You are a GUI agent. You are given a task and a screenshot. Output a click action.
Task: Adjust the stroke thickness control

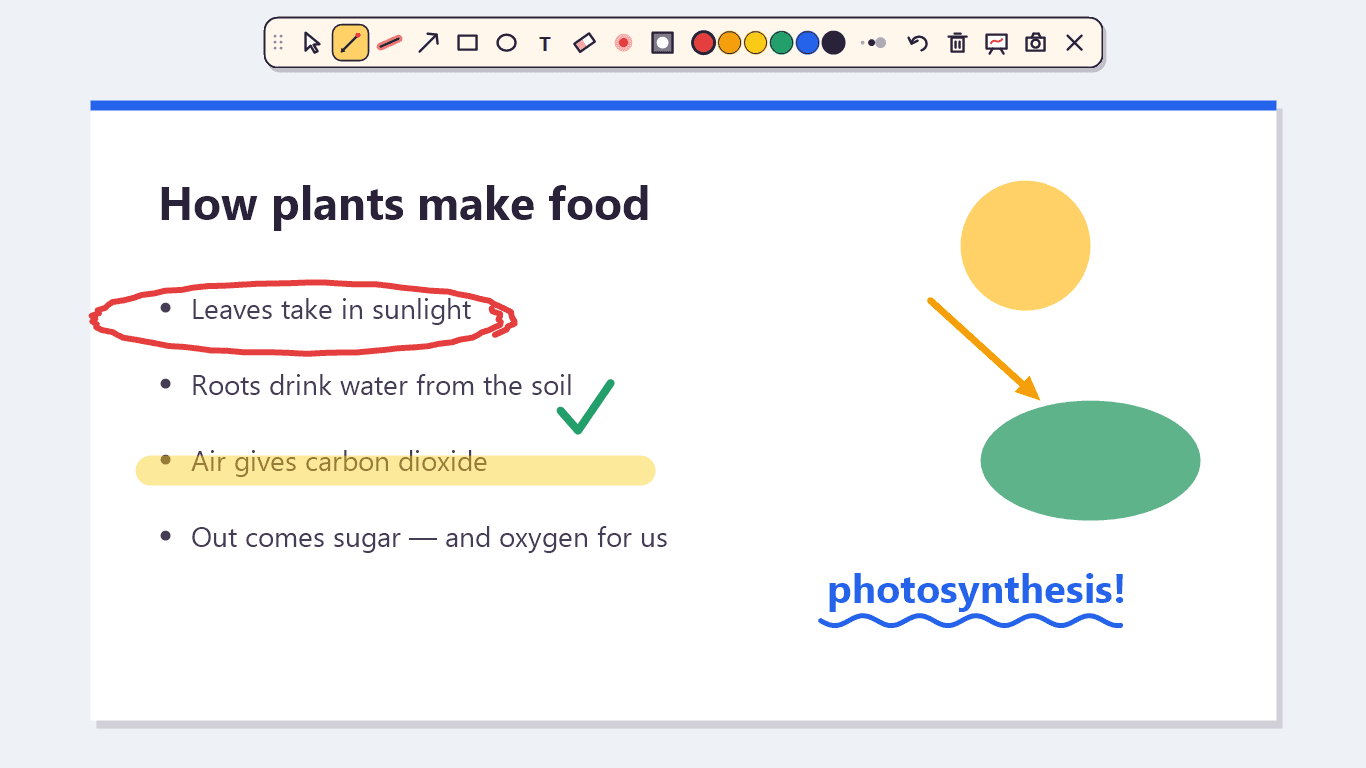pyautogui.click(x=874, y=43)
